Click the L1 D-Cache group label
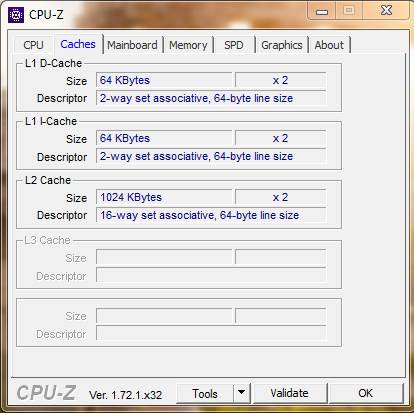 point(53,63)
